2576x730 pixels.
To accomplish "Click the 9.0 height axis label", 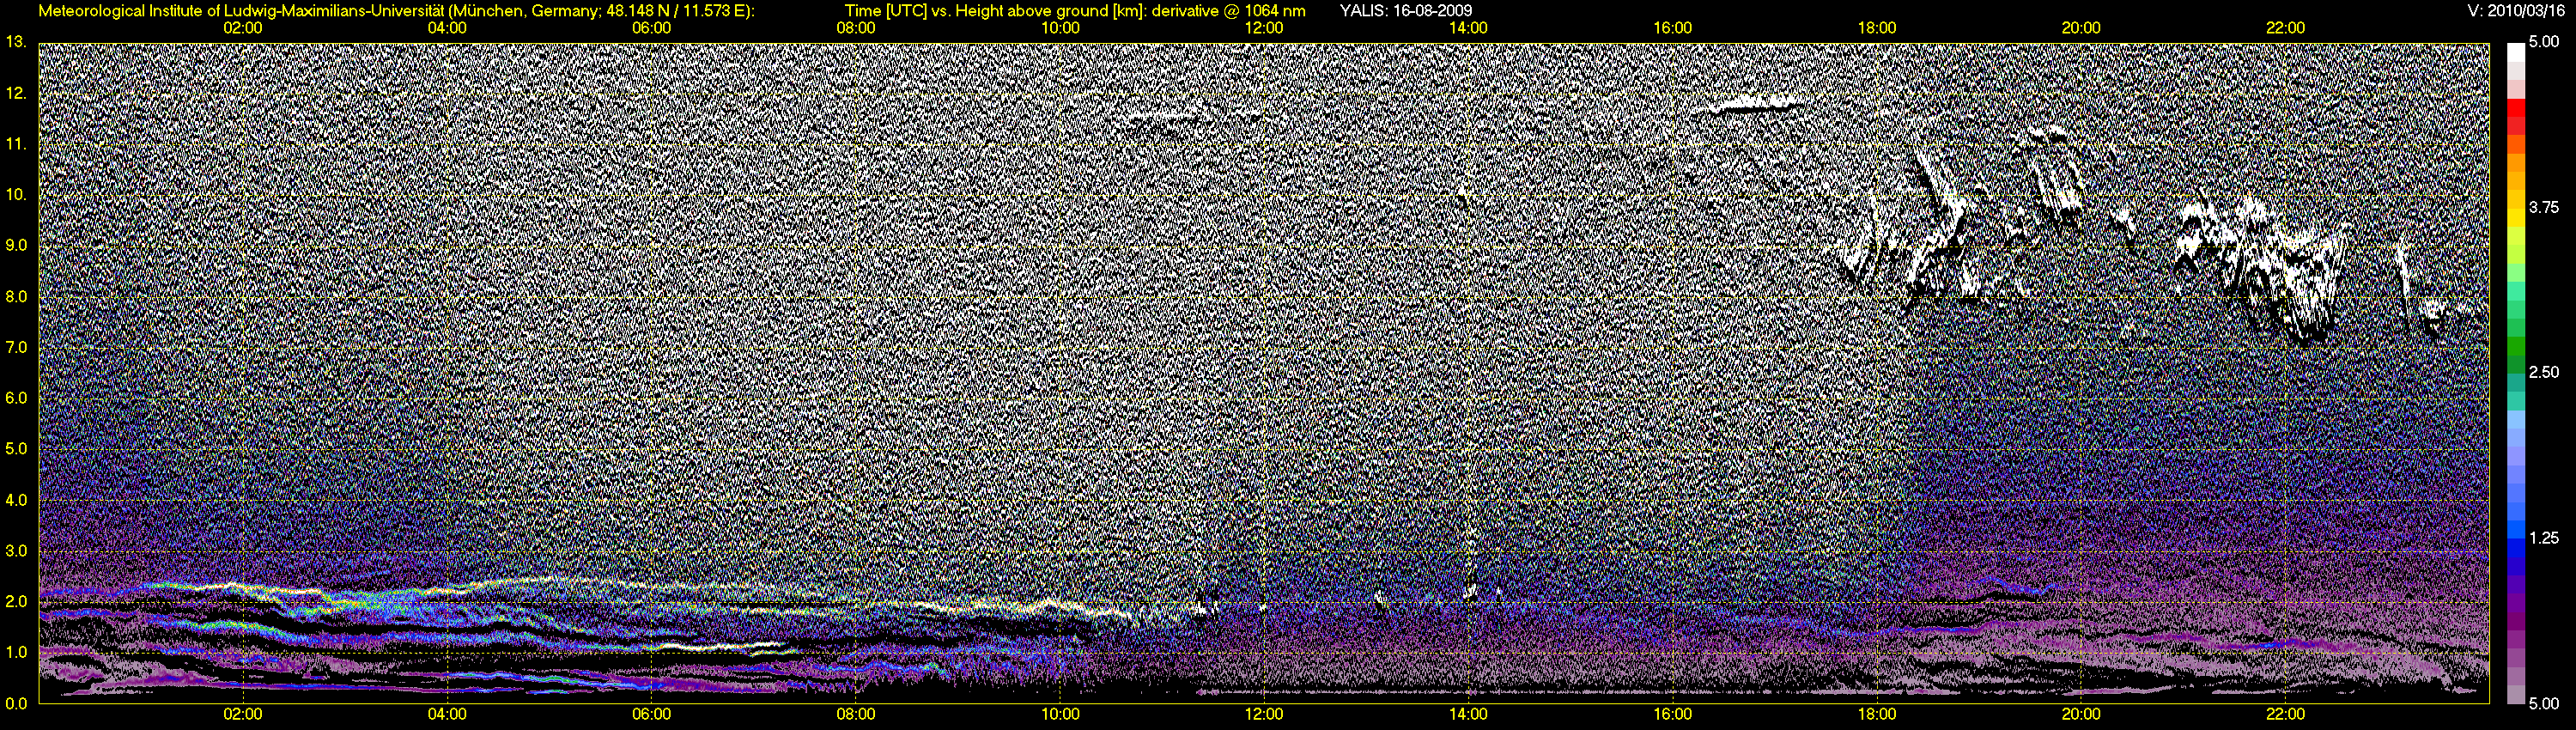I will [x=16, y=245].
